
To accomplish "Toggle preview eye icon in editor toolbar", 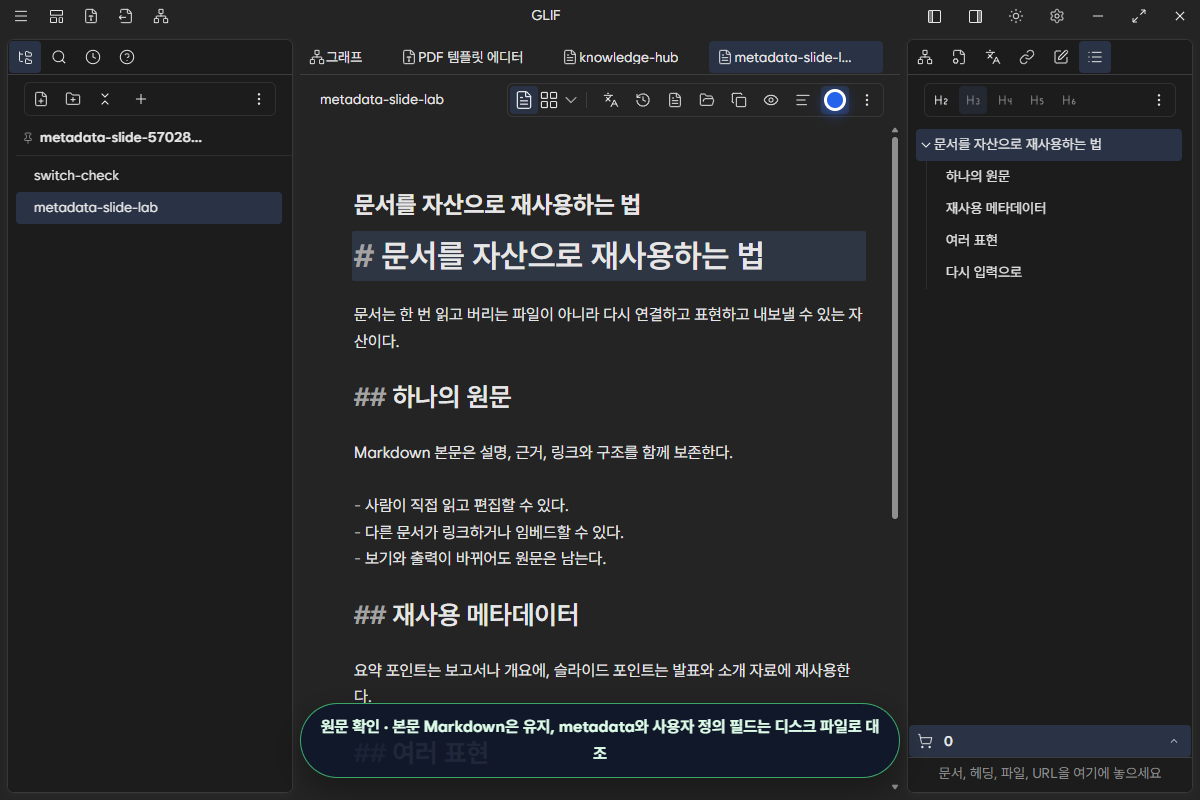I will (771, 100).
